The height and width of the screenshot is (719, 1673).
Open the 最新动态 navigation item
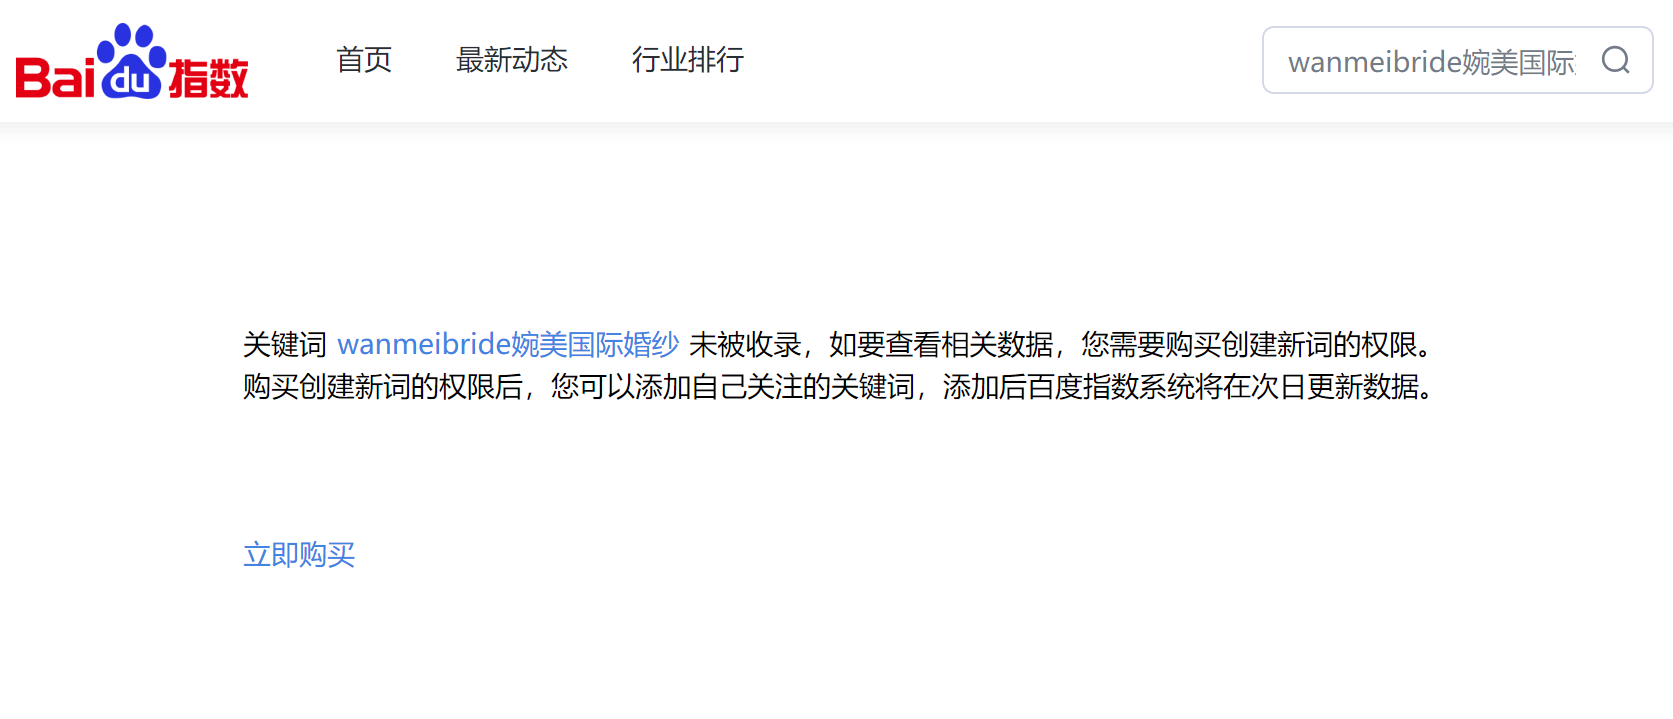pyautogui.click(x=512, y=60)
